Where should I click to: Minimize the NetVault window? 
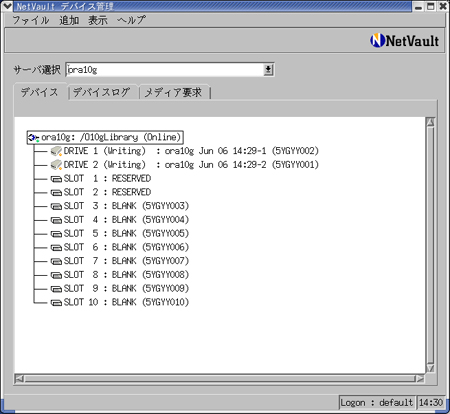point(419,6)
